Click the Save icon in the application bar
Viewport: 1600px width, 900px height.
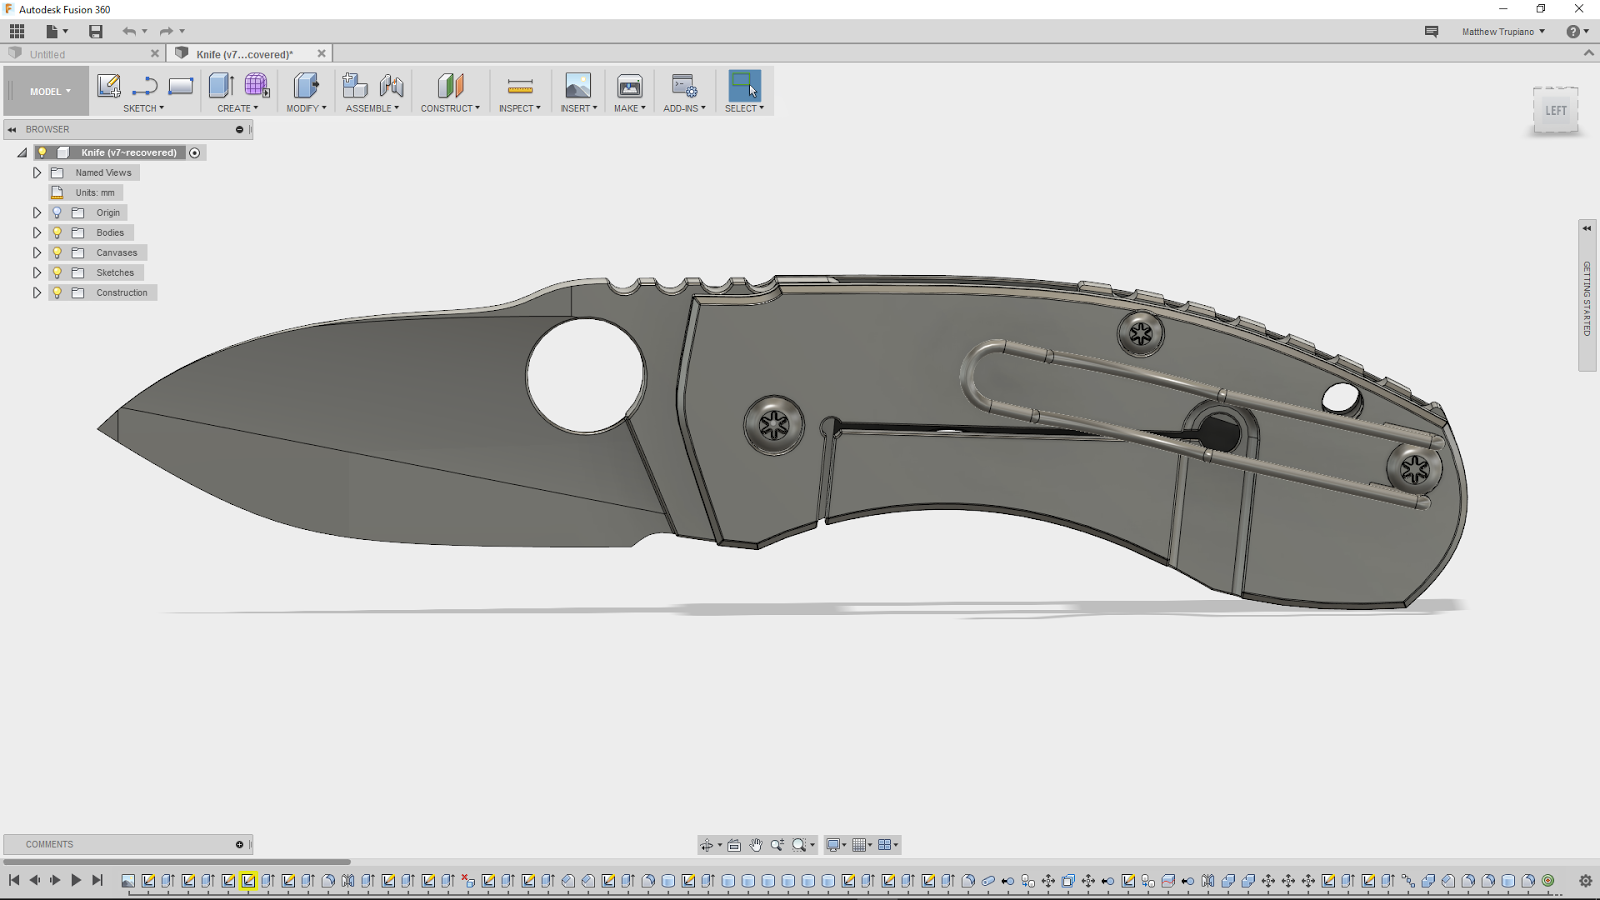click(x=97, y=31)
